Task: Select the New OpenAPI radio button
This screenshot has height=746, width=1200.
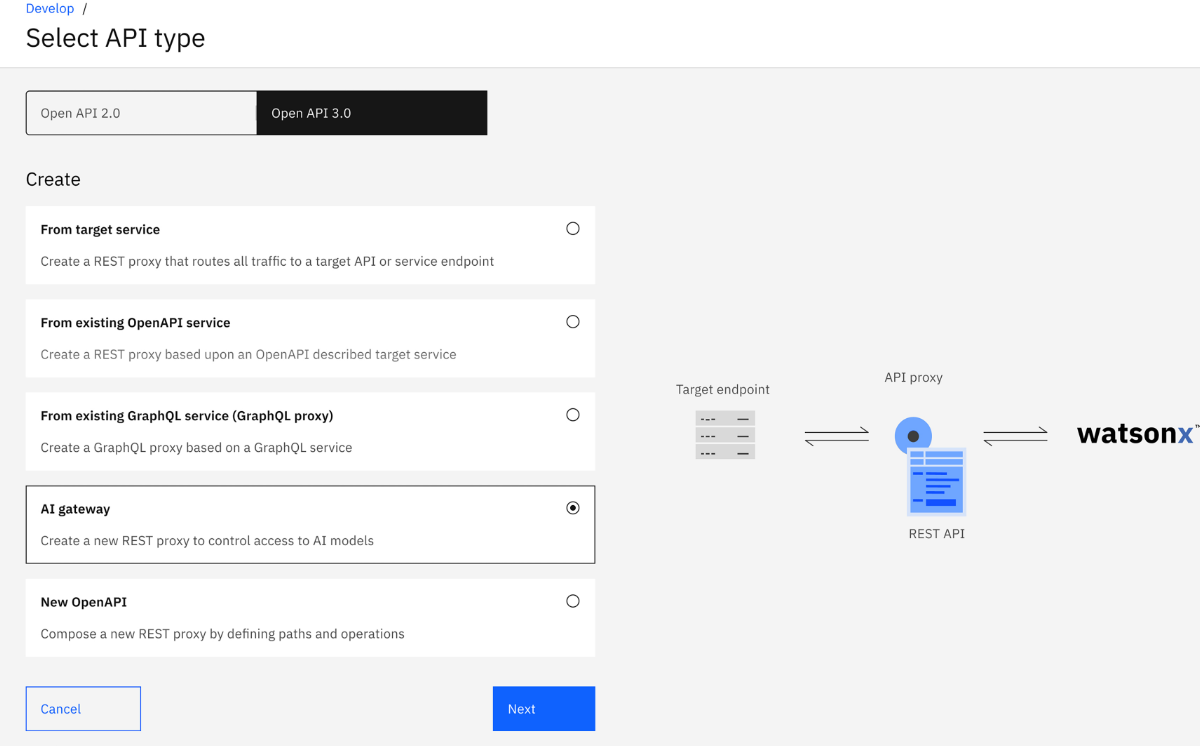Action: pyautogui.click(x=573, y=601)
